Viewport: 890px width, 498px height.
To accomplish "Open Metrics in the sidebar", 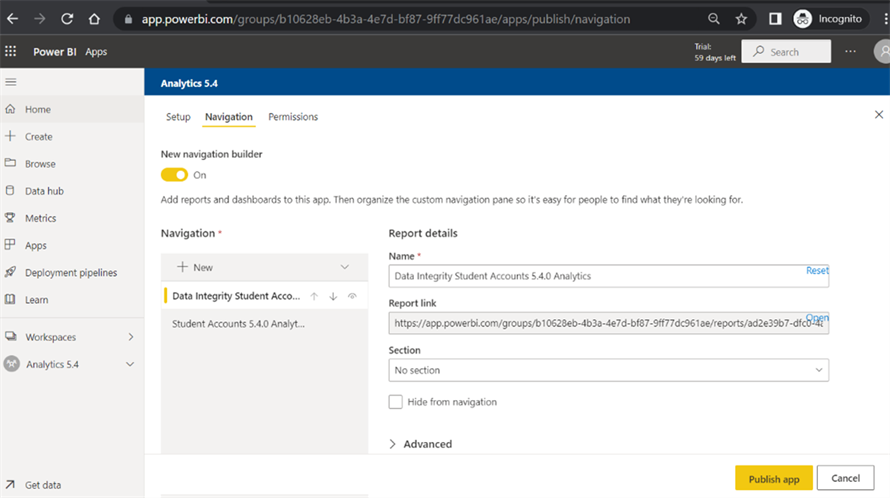I will click(72, 218).
